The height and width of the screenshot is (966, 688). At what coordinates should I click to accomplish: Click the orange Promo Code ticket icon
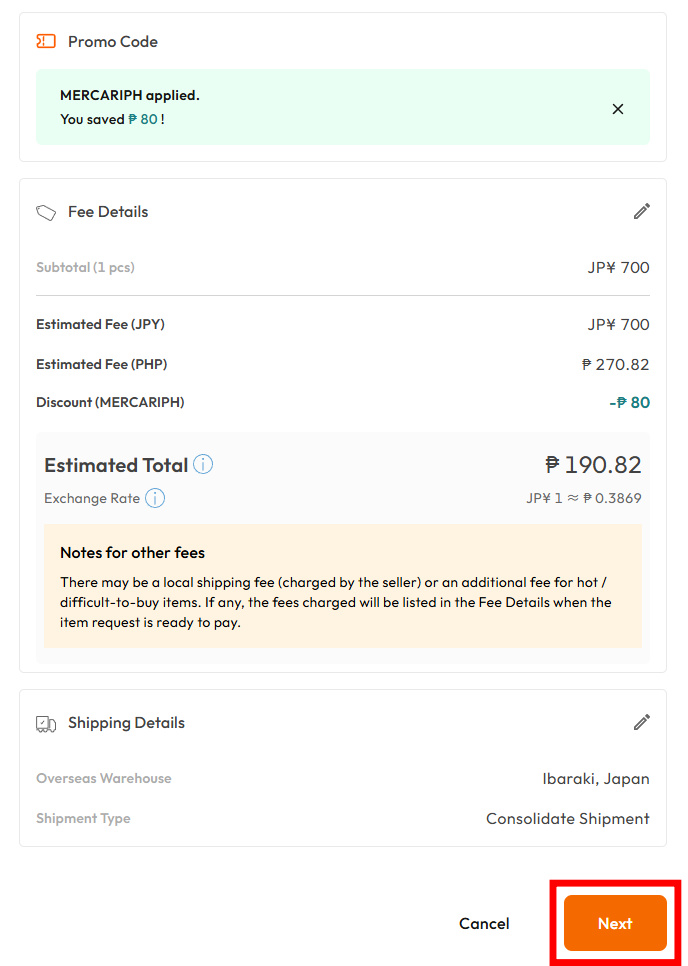point(46,41)
